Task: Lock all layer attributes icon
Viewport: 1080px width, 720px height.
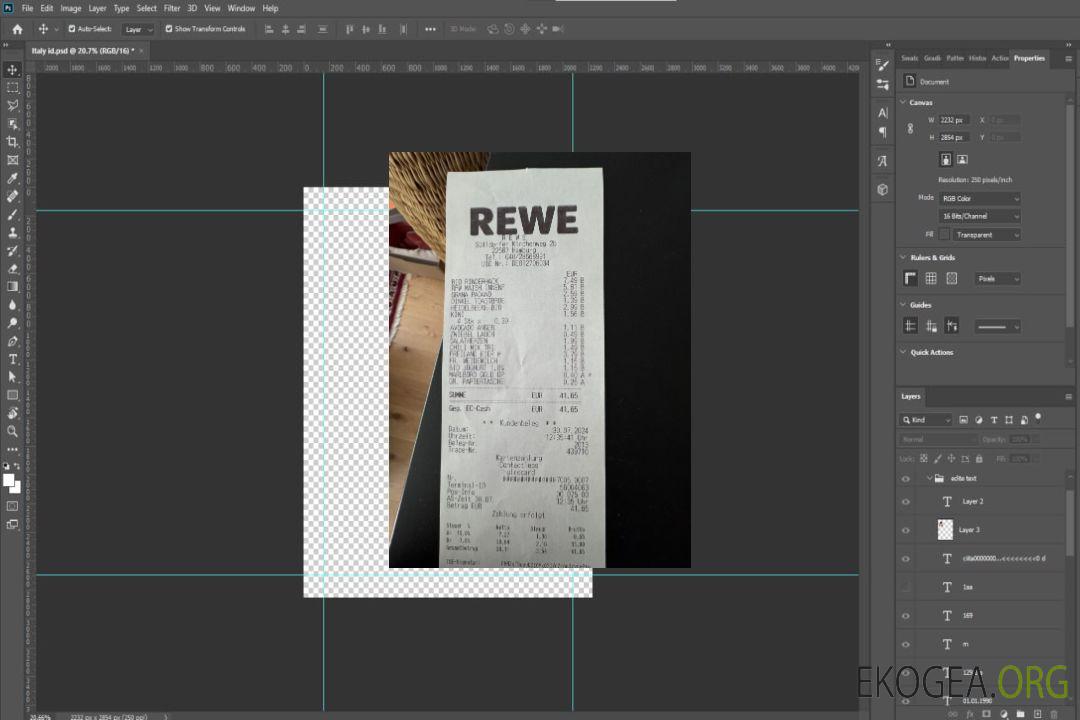Action: pyautogui.click(x=979, y=458)
